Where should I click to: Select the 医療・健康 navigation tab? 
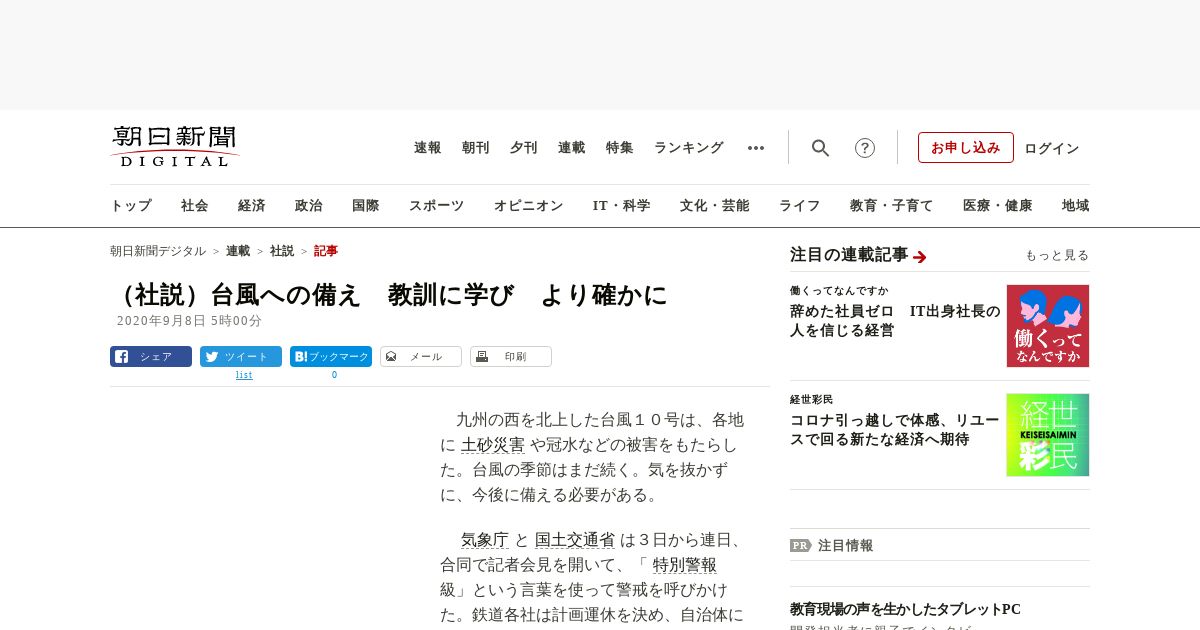pos(998,206)
